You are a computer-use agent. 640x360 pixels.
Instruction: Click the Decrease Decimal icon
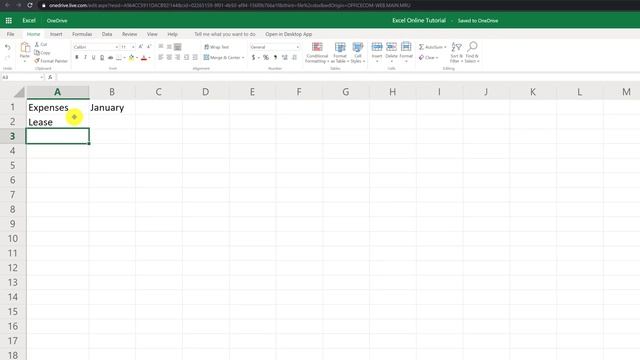pyautogui.click(x=294, y=58)
